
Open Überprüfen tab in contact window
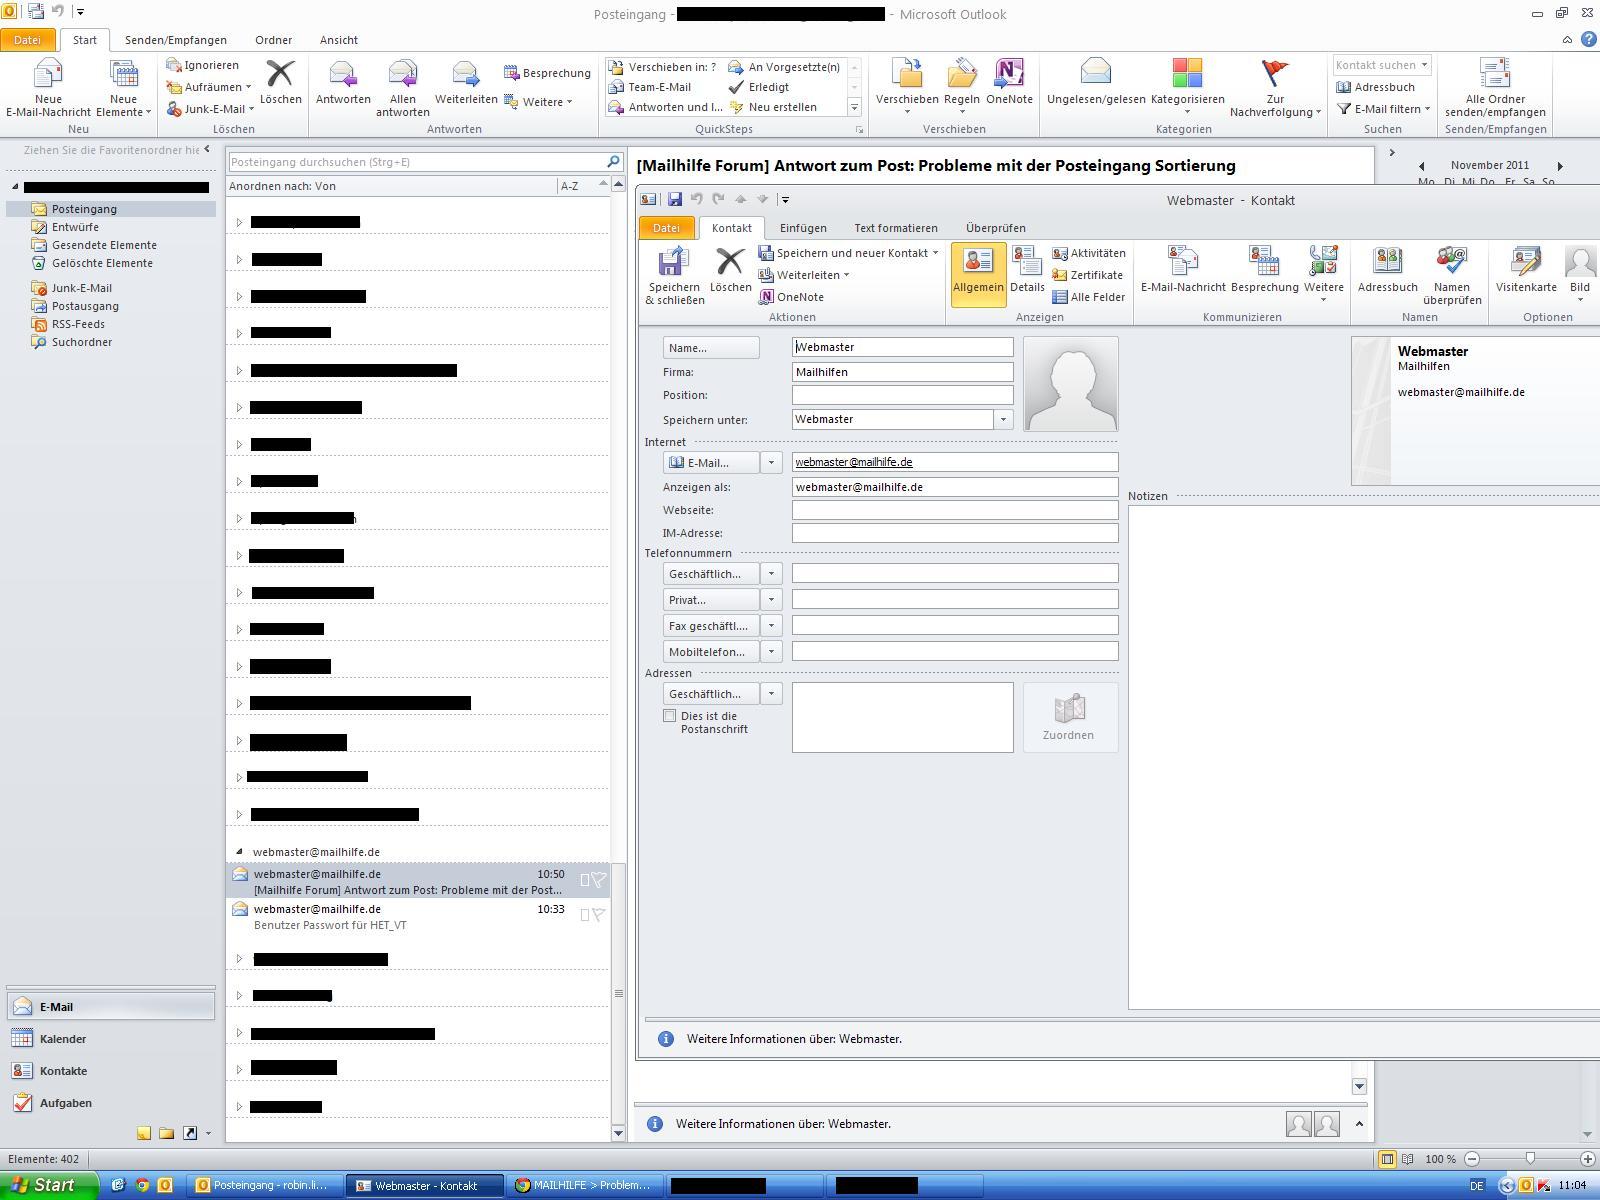coord(996,228)
